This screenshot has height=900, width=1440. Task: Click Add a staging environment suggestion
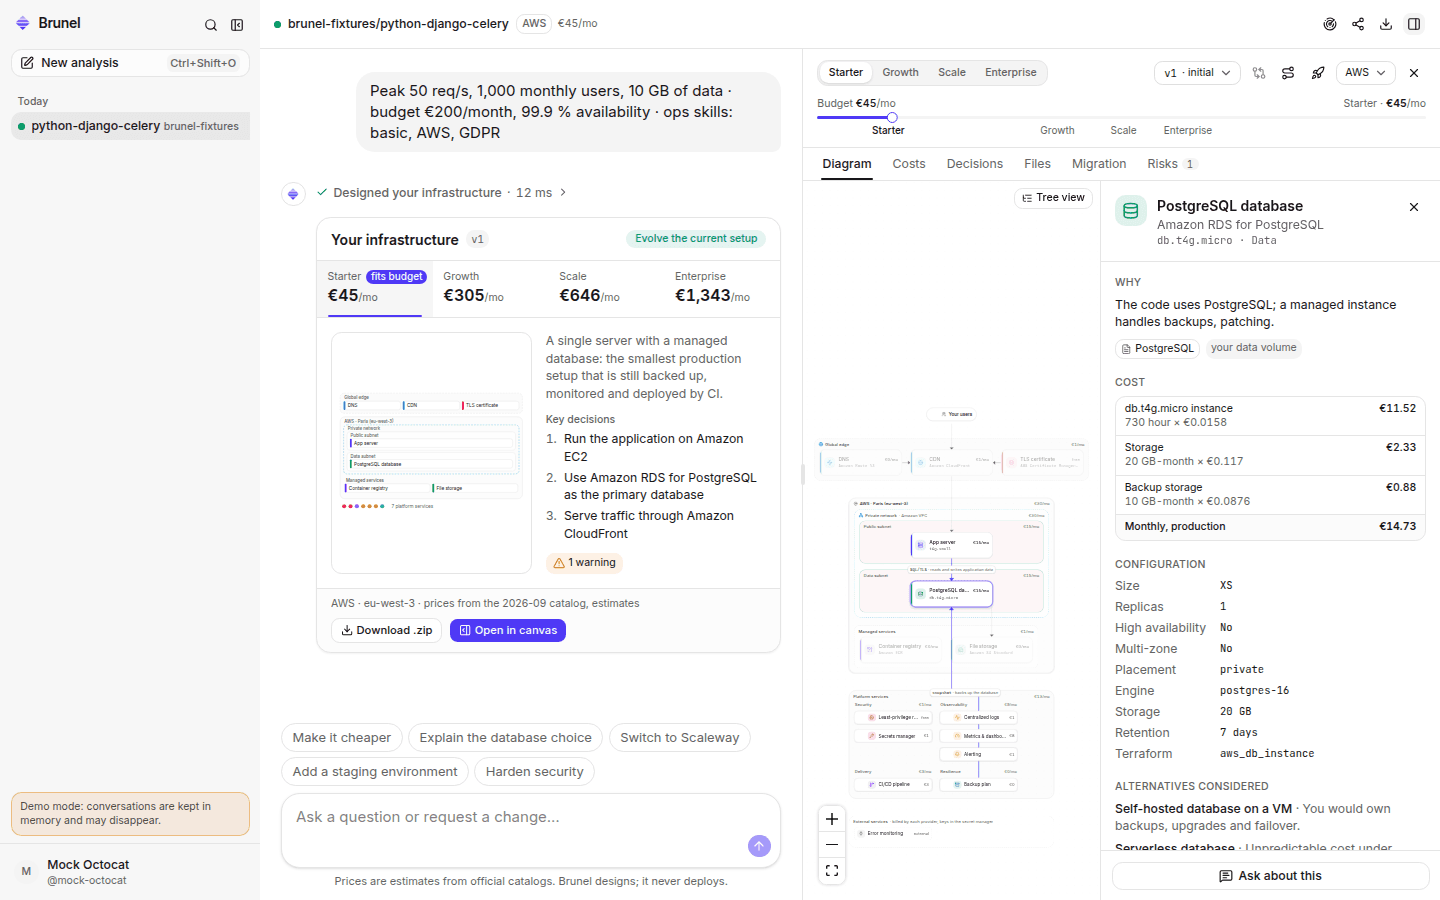pos(375,772)
